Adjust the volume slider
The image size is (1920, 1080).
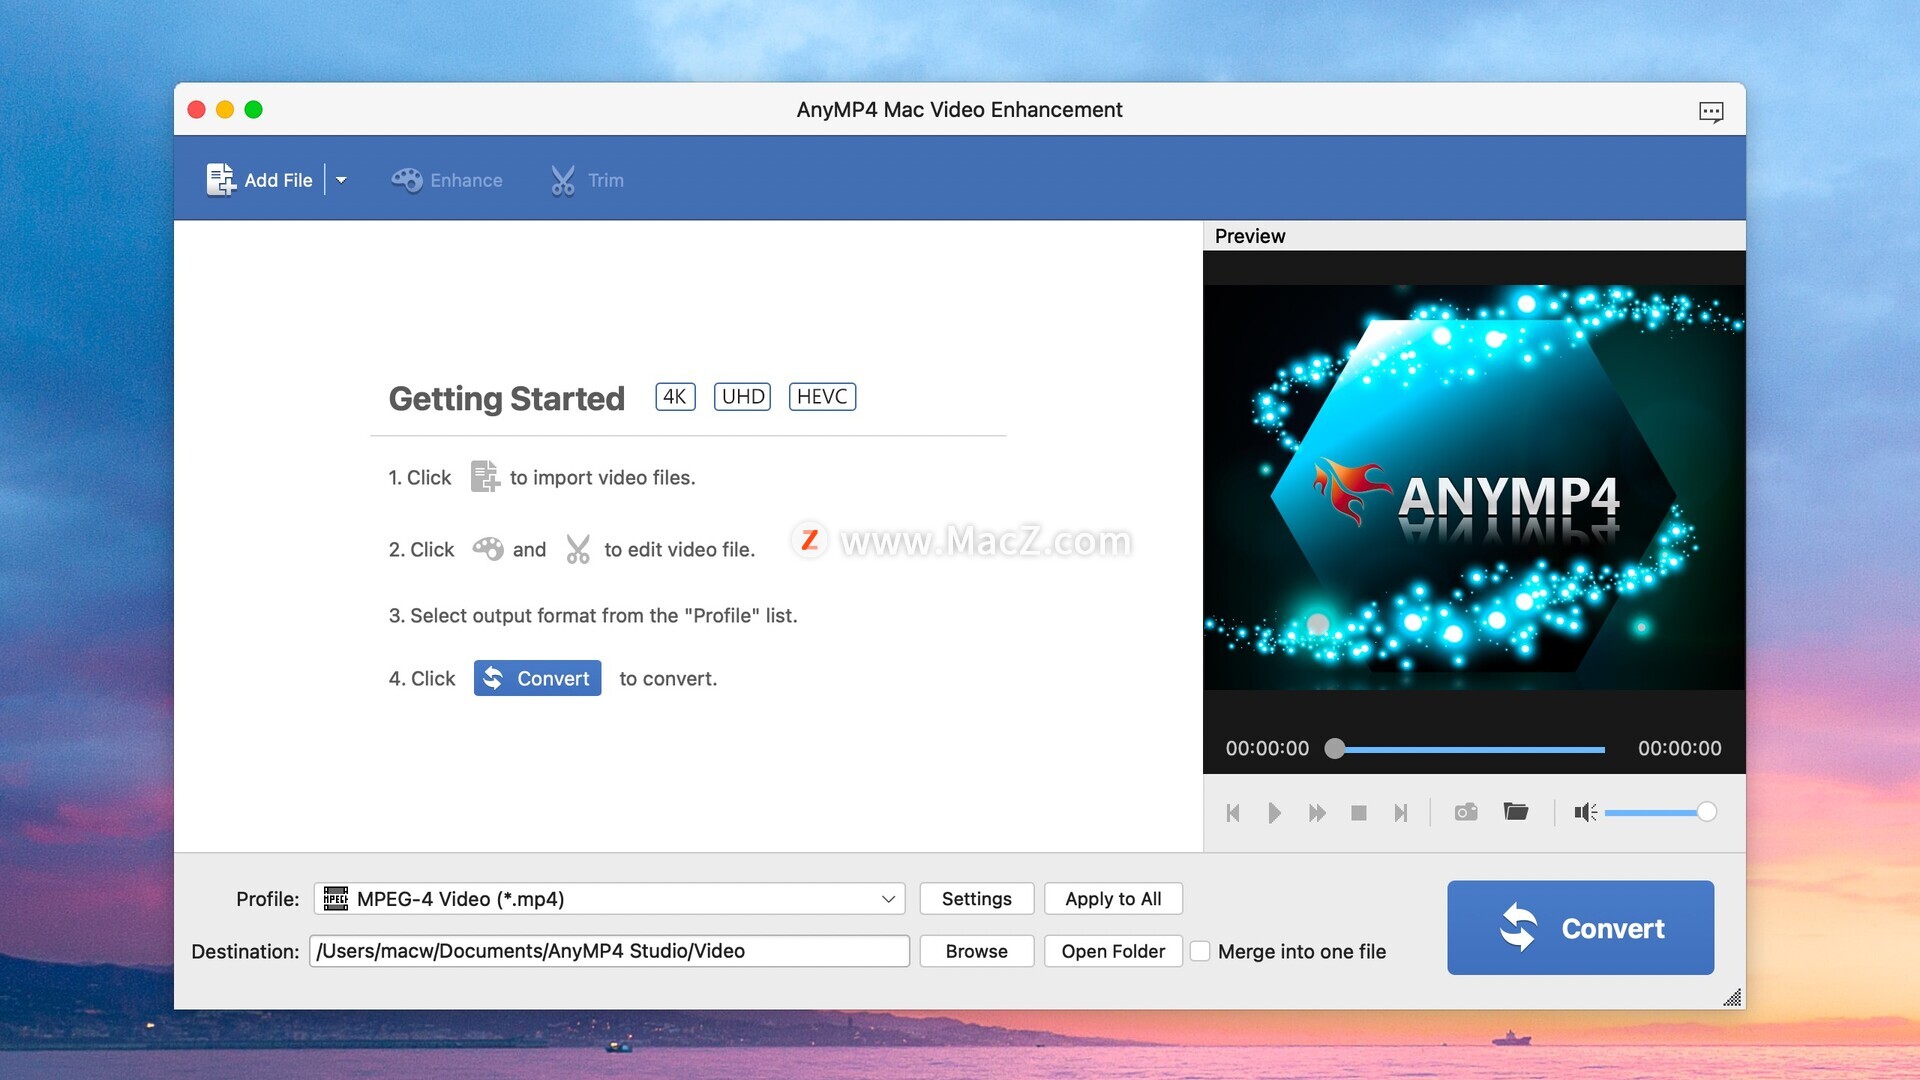[x=1660, y=812]
